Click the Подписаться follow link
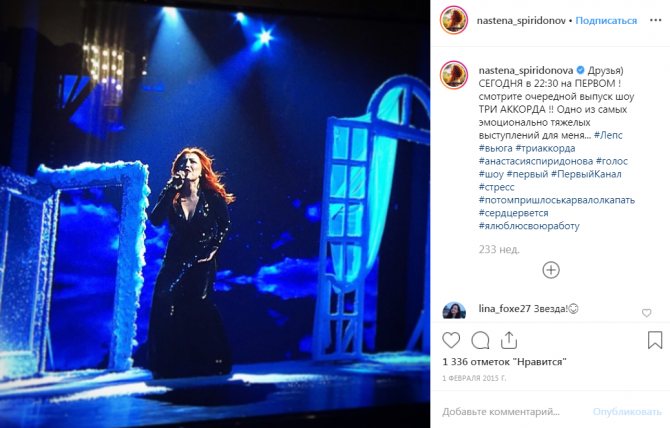670x428 pixels. coord(606,21)
